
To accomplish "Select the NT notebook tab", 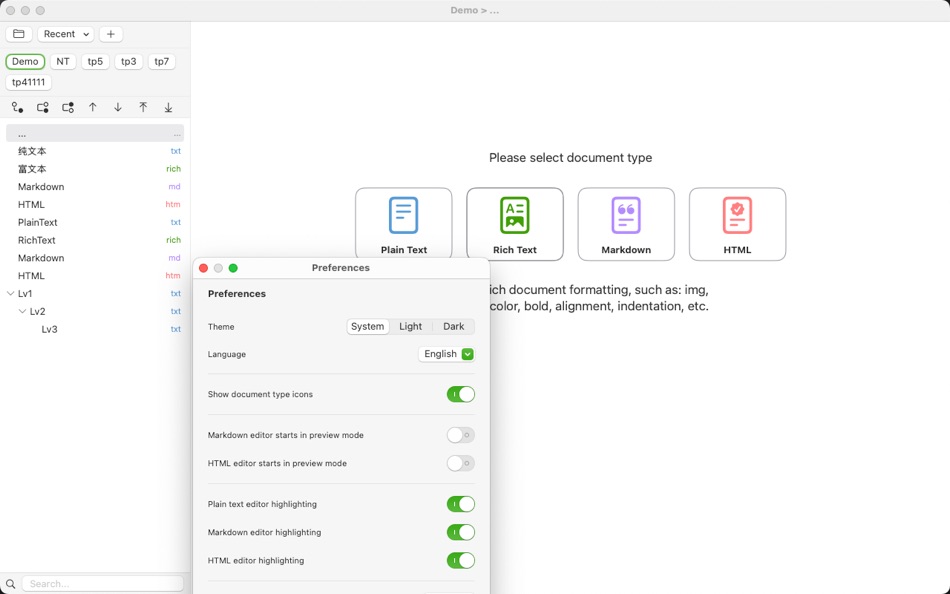I will [63, 61].
